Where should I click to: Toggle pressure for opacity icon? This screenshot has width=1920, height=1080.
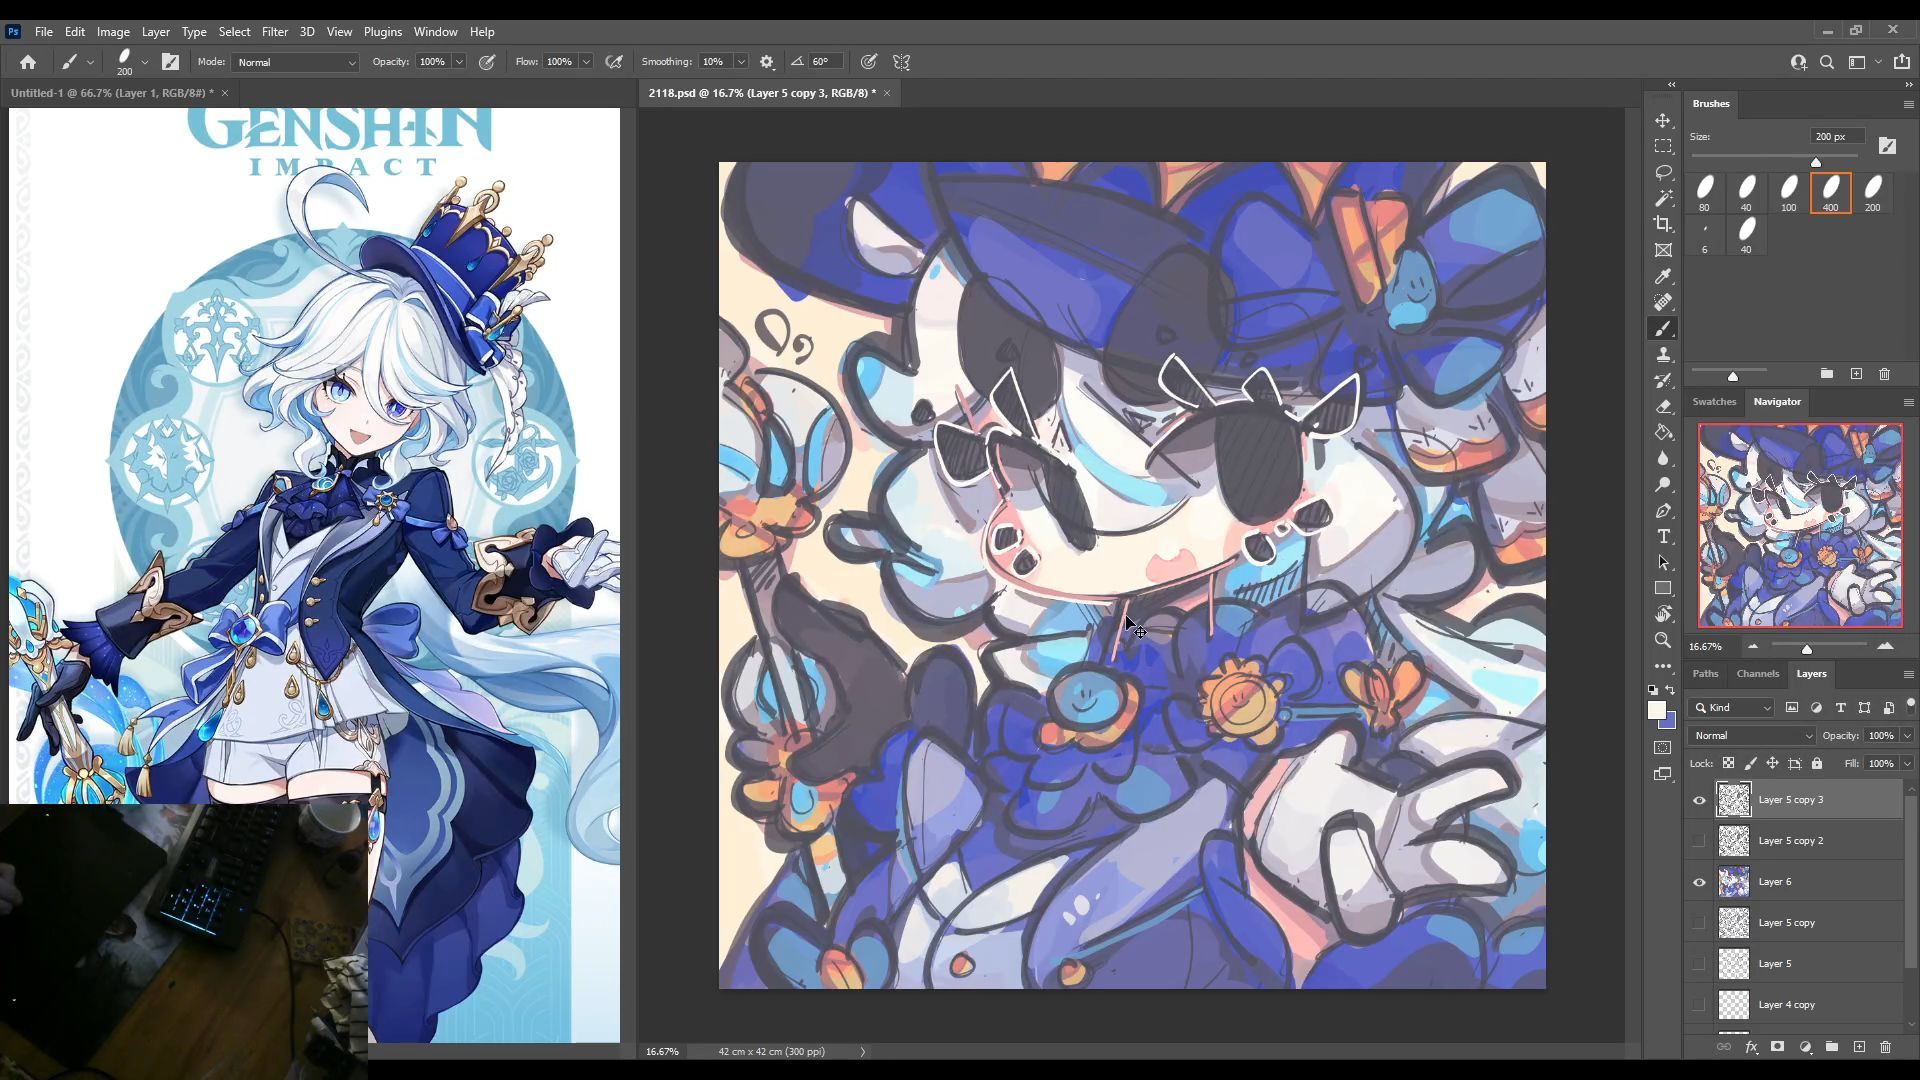tap(487, 62)
